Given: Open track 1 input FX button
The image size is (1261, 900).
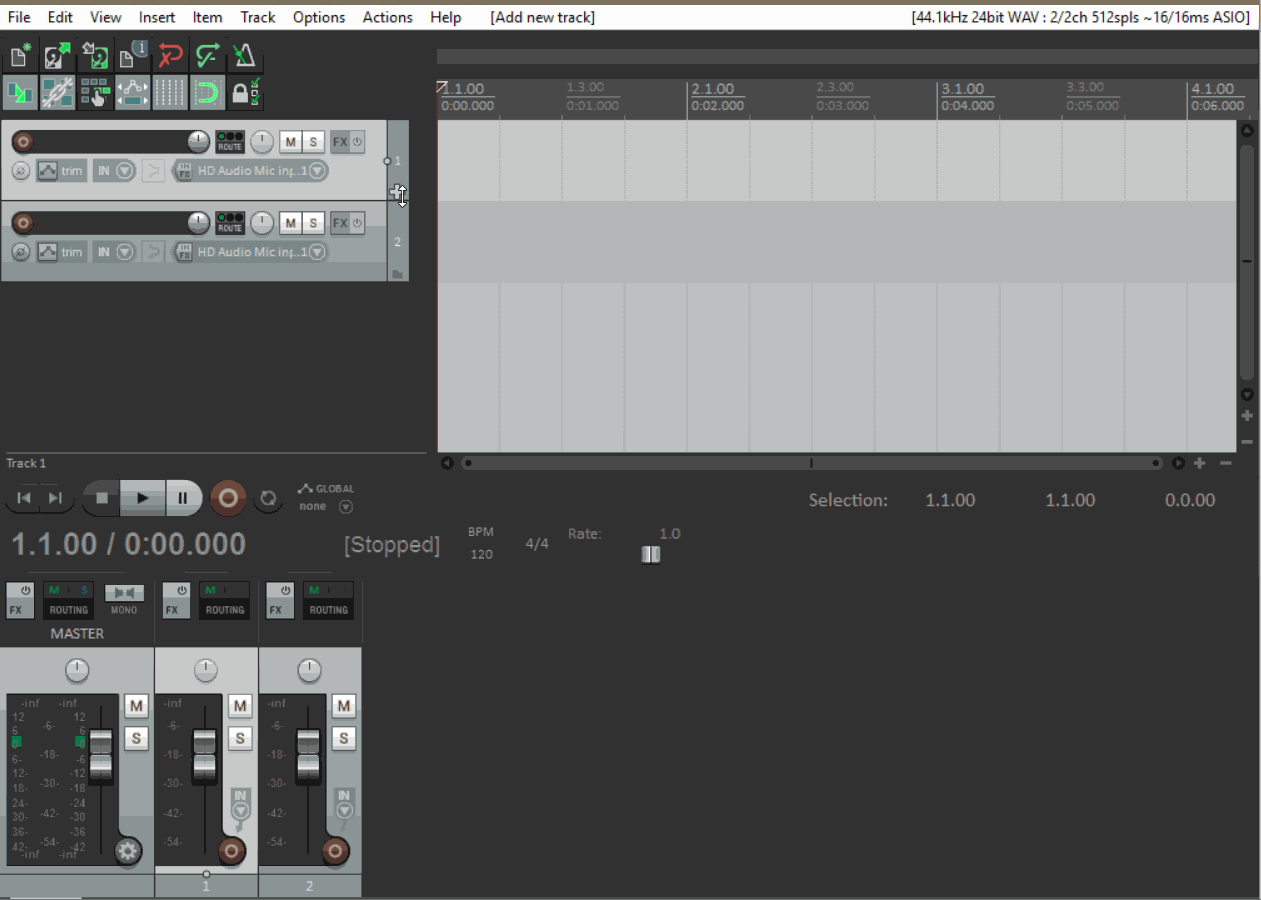Looking at the screenshot, I should click(x=183, y=171).
